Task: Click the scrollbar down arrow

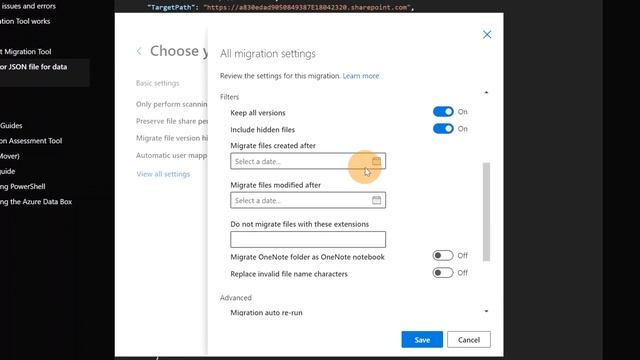Action: [486, 311]
